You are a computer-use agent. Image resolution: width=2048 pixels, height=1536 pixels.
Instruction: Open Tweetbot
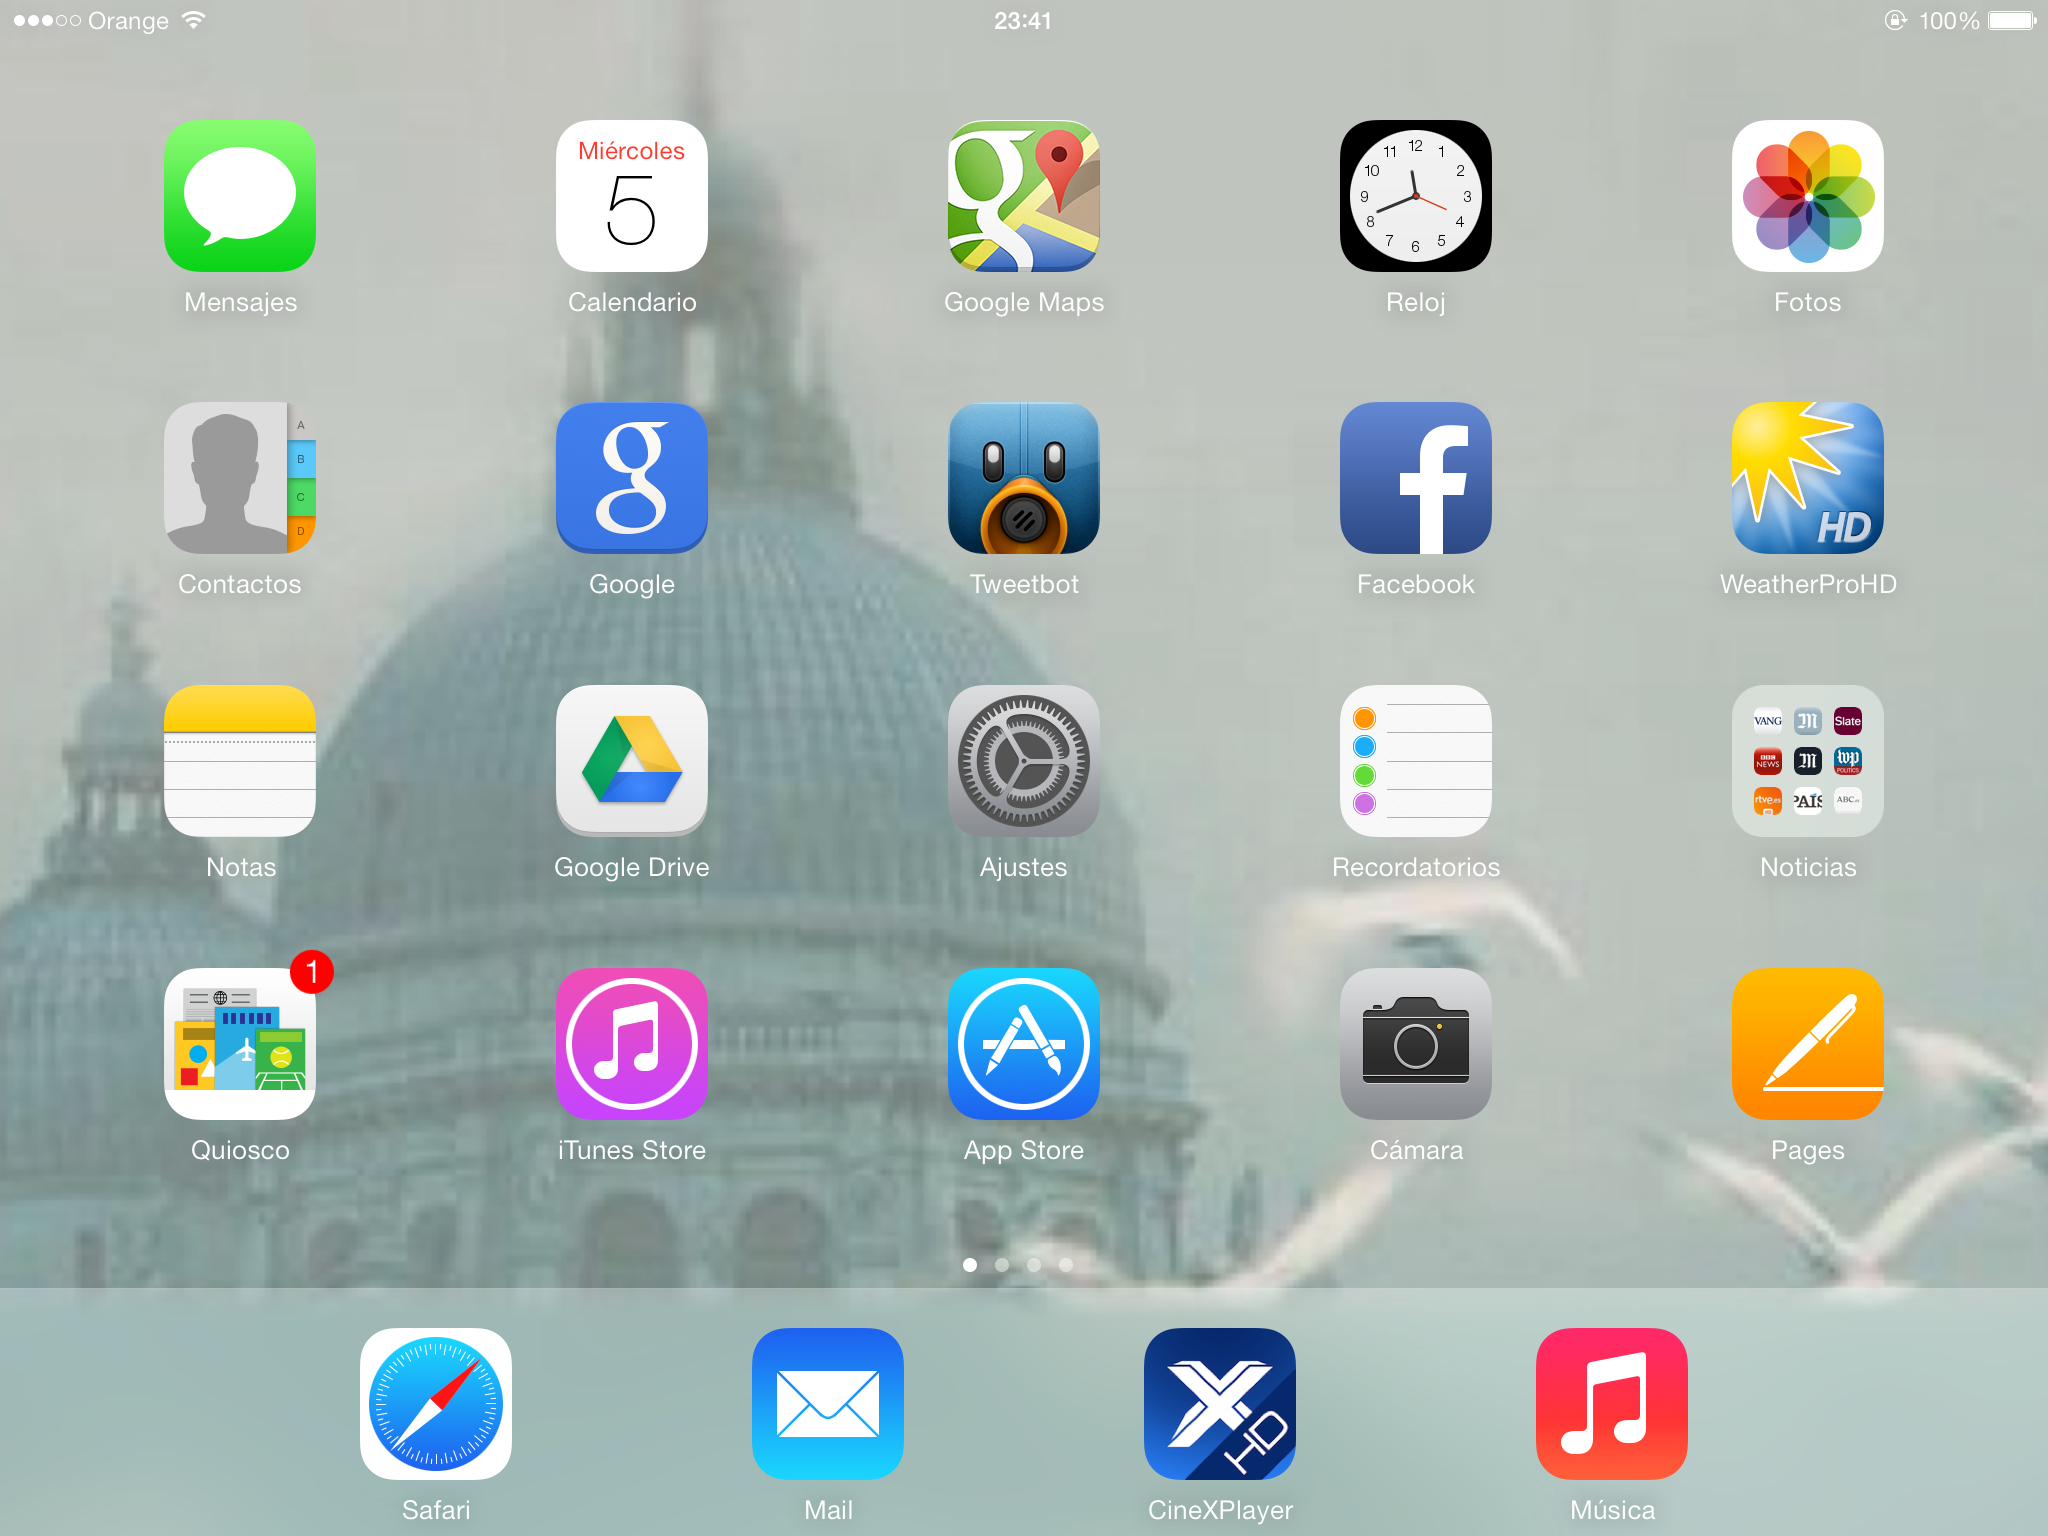[x=1024, y=478]
